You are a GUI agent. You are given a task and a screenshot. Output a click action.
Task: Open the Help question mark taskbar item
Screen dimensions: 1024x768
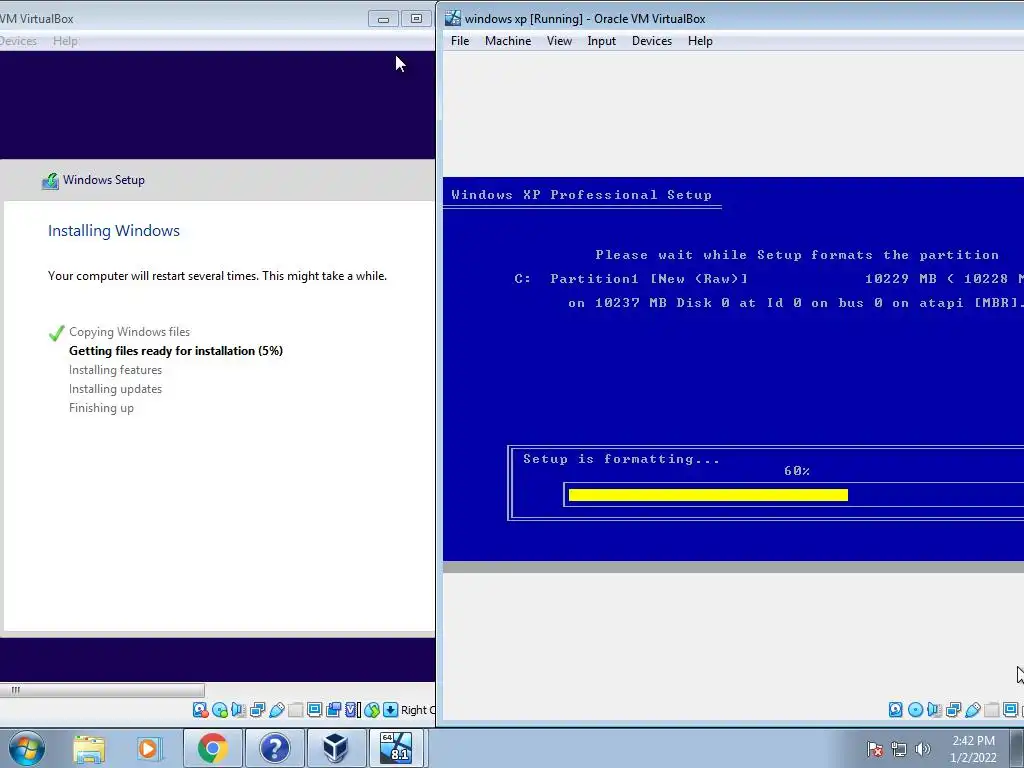275,748
